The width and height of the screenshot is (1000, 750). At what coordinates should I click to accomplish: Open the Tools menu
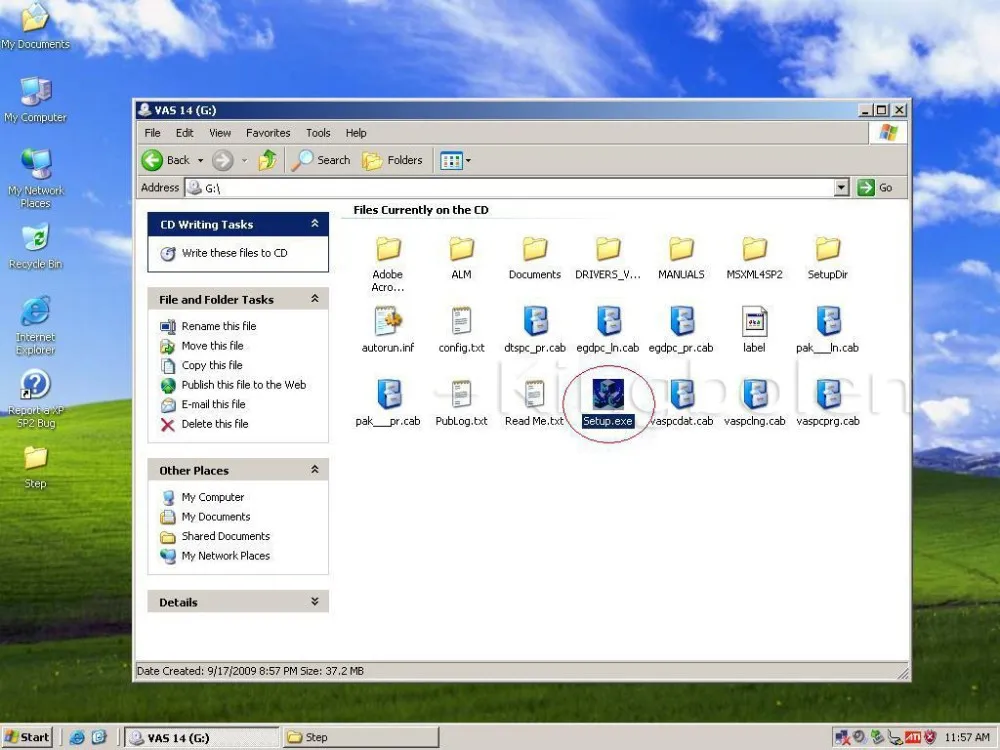318,133
